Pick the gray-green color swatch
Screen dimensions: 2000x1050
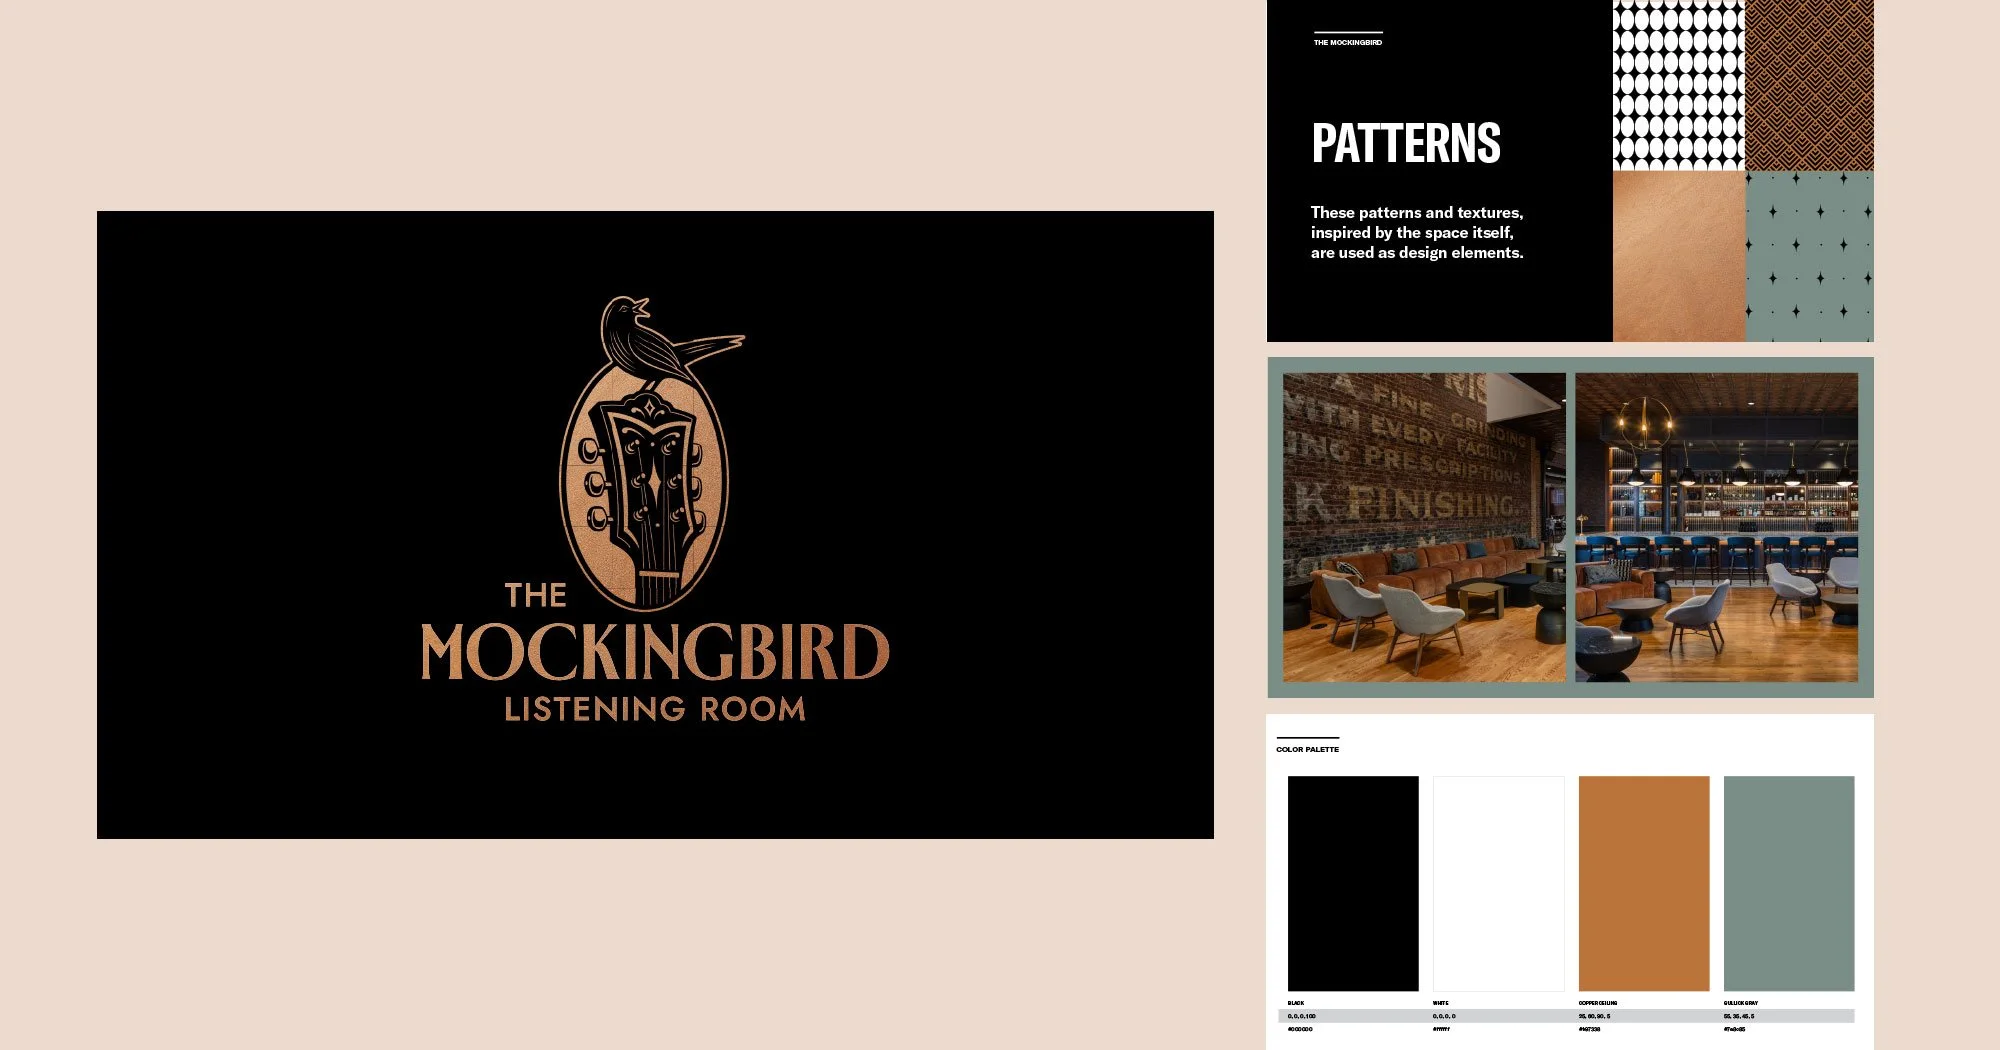click(x=1789, y=884)
